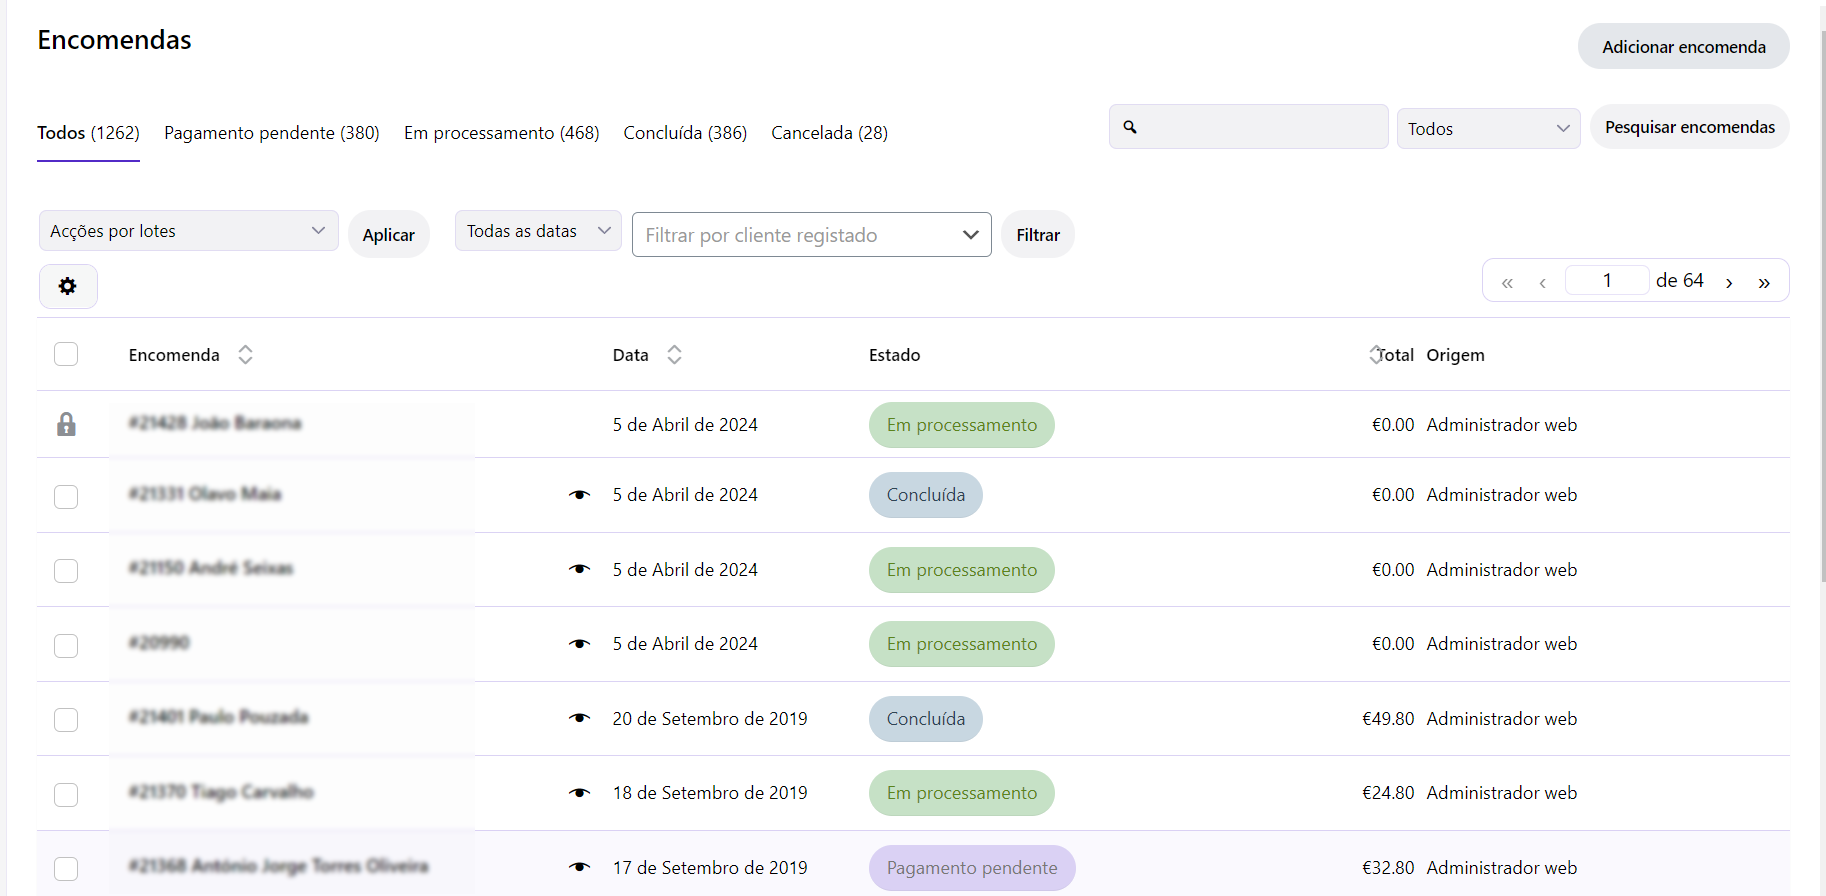Open the Olavo Maia order link

click(205, 494)
